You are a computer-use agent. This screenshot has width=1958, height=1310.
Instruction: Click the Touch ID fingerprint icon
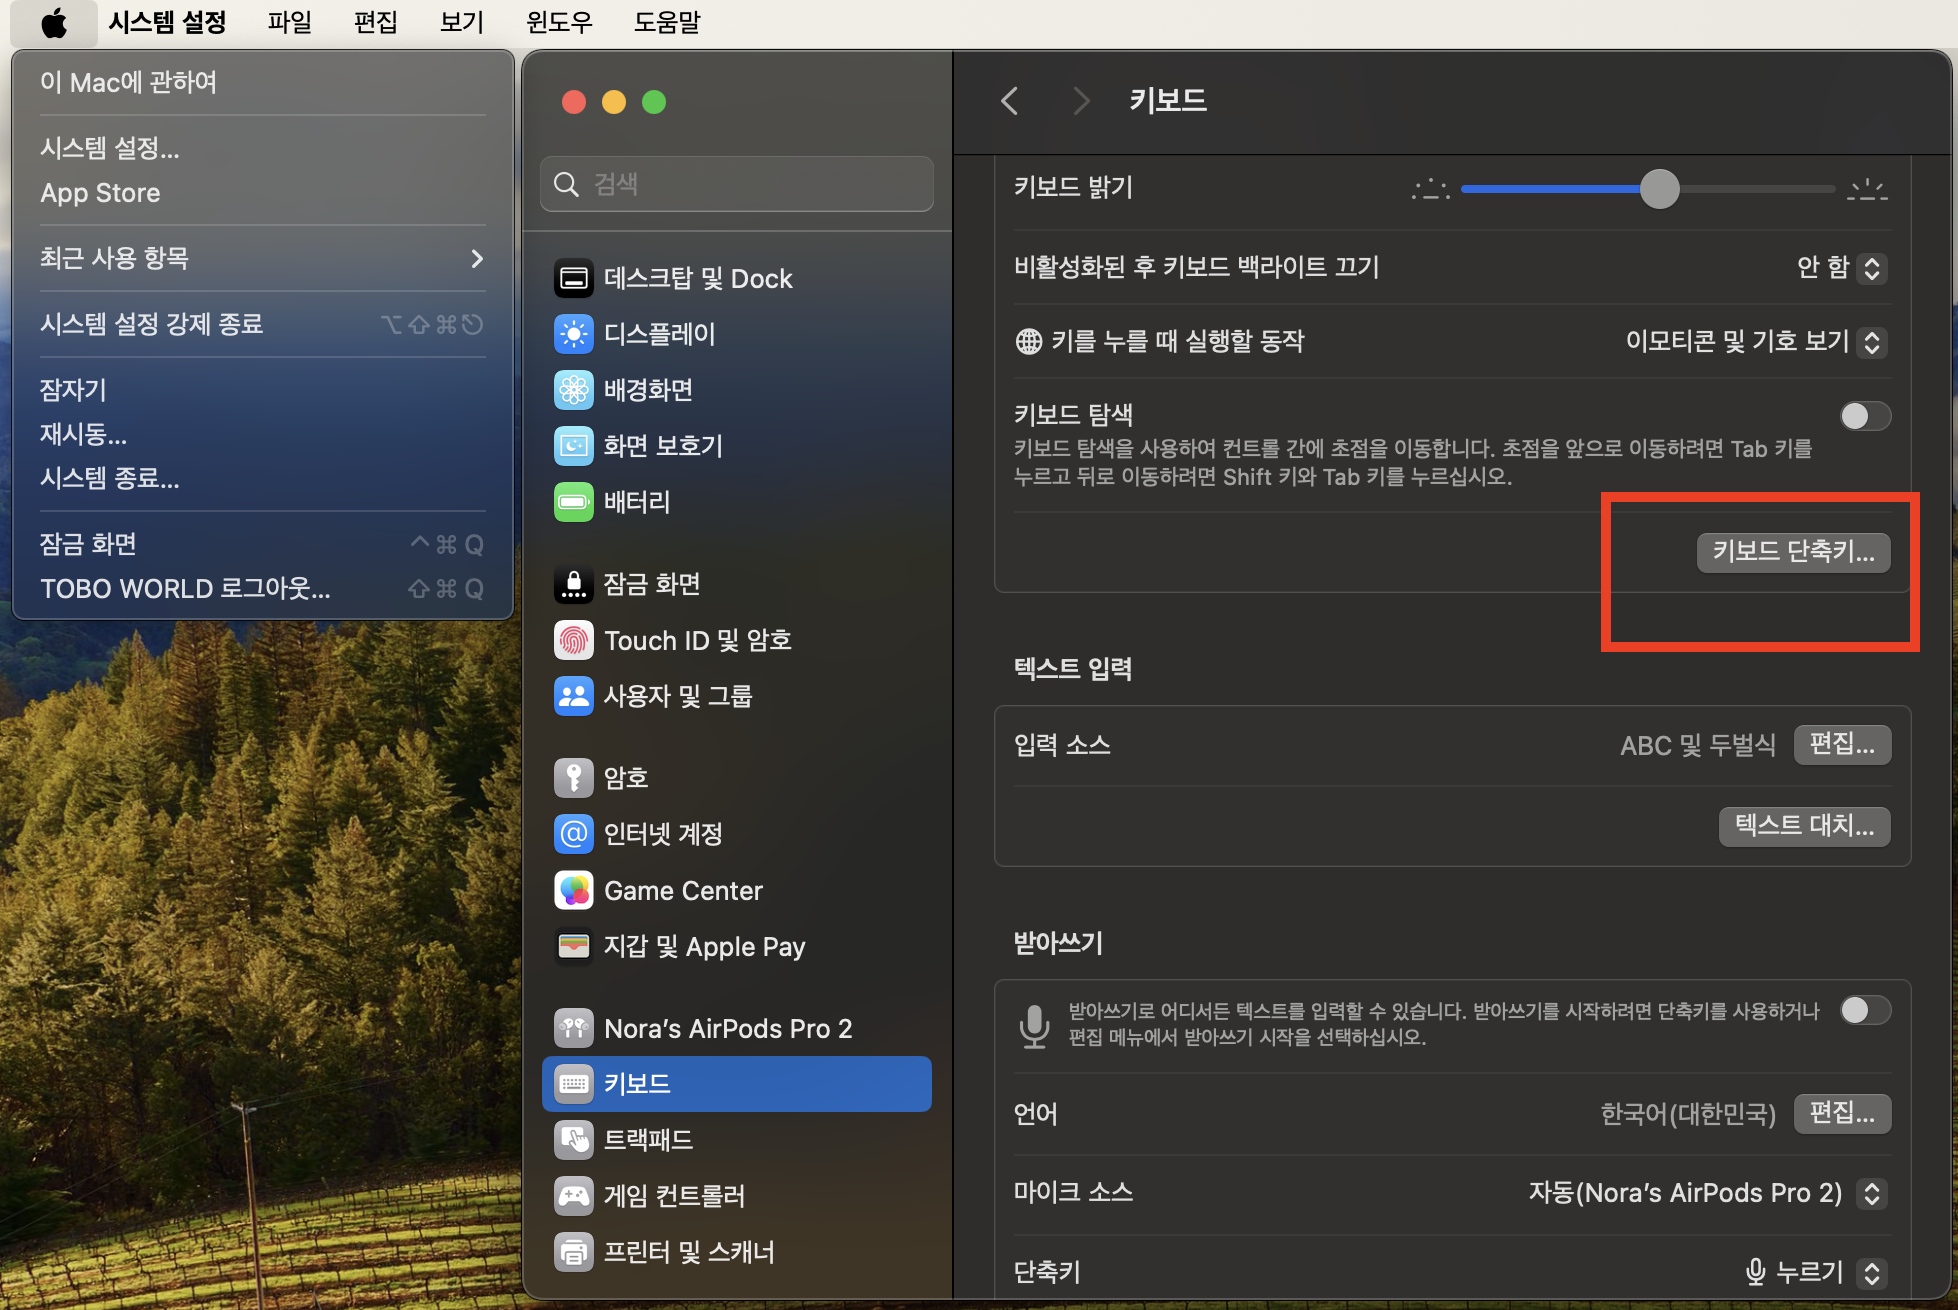(x=574, y=640)
